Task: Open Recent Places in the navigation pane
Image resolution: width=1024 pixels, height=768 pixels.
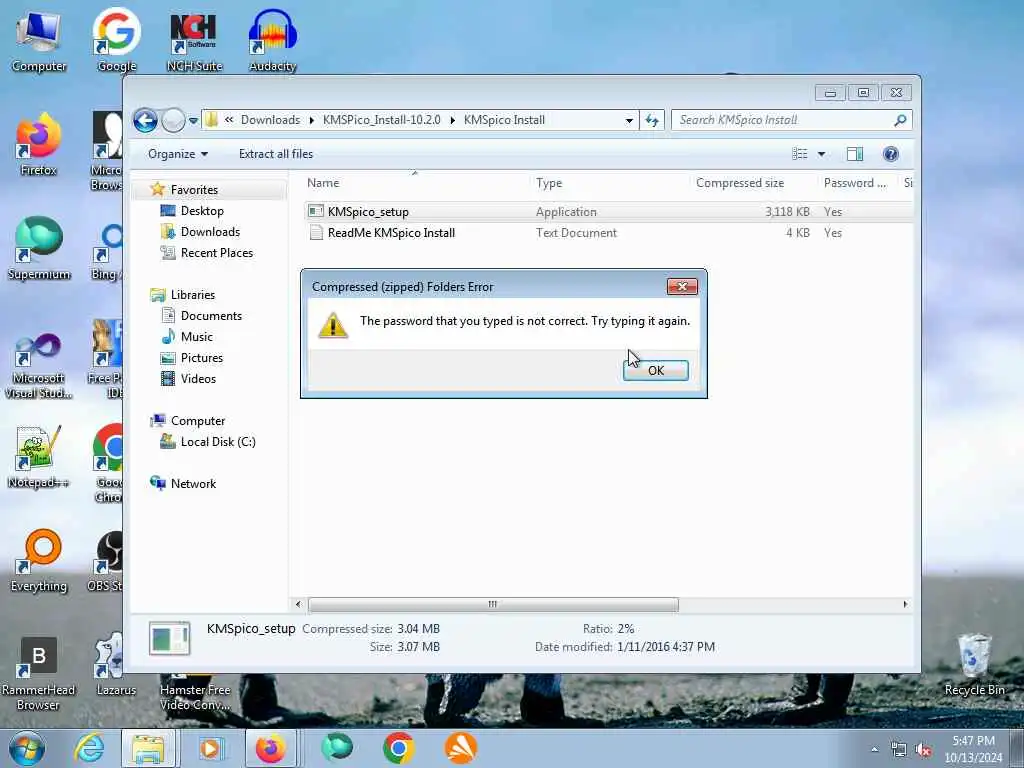Action: (217, 253)
